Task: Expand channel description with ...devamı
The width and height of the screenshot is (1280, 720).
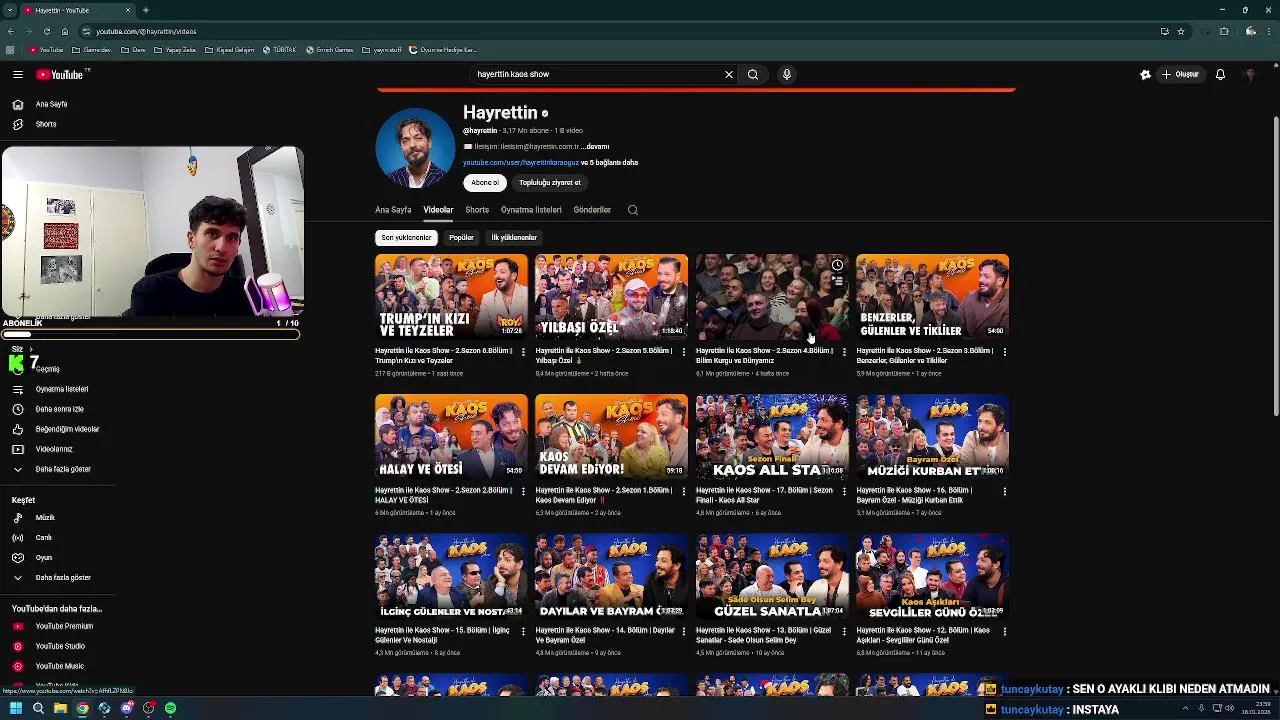Action: click(595, 147)
